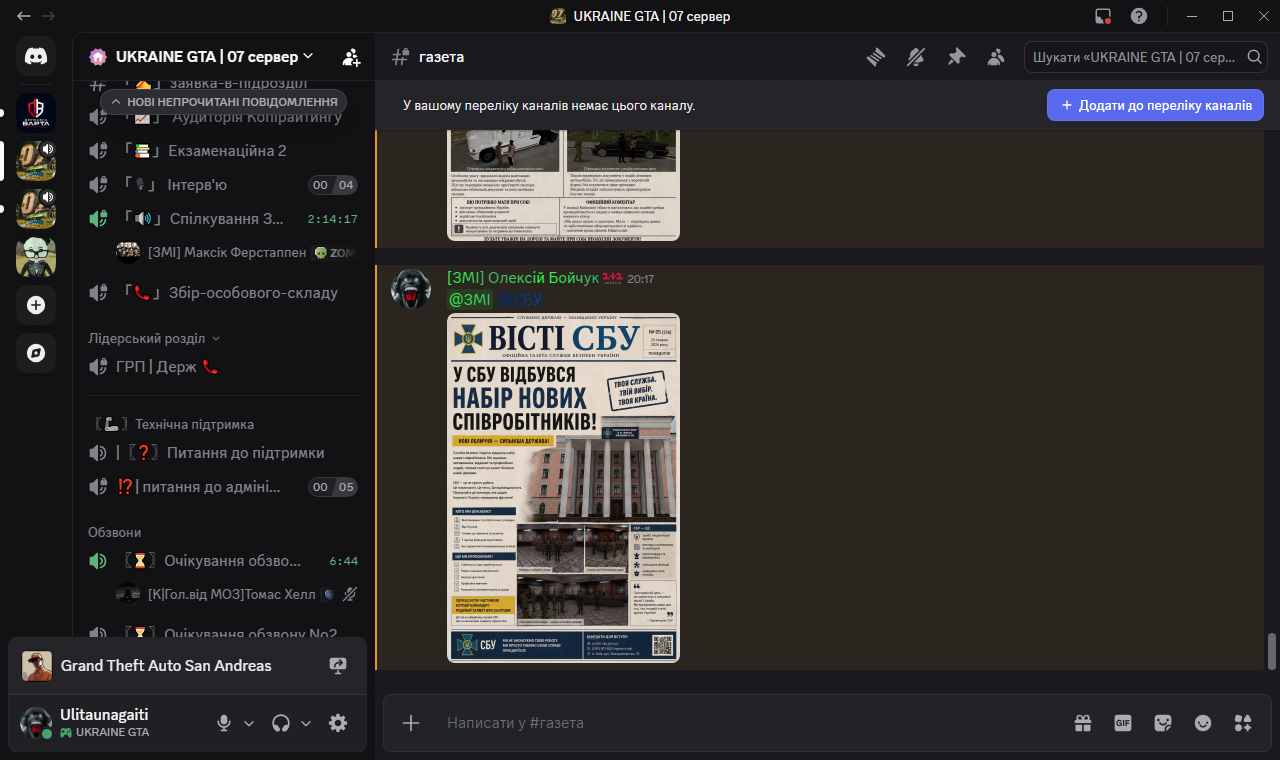Toggle notification settings bell icon
The image size is (1280, 760).
[x=916, y=57]
